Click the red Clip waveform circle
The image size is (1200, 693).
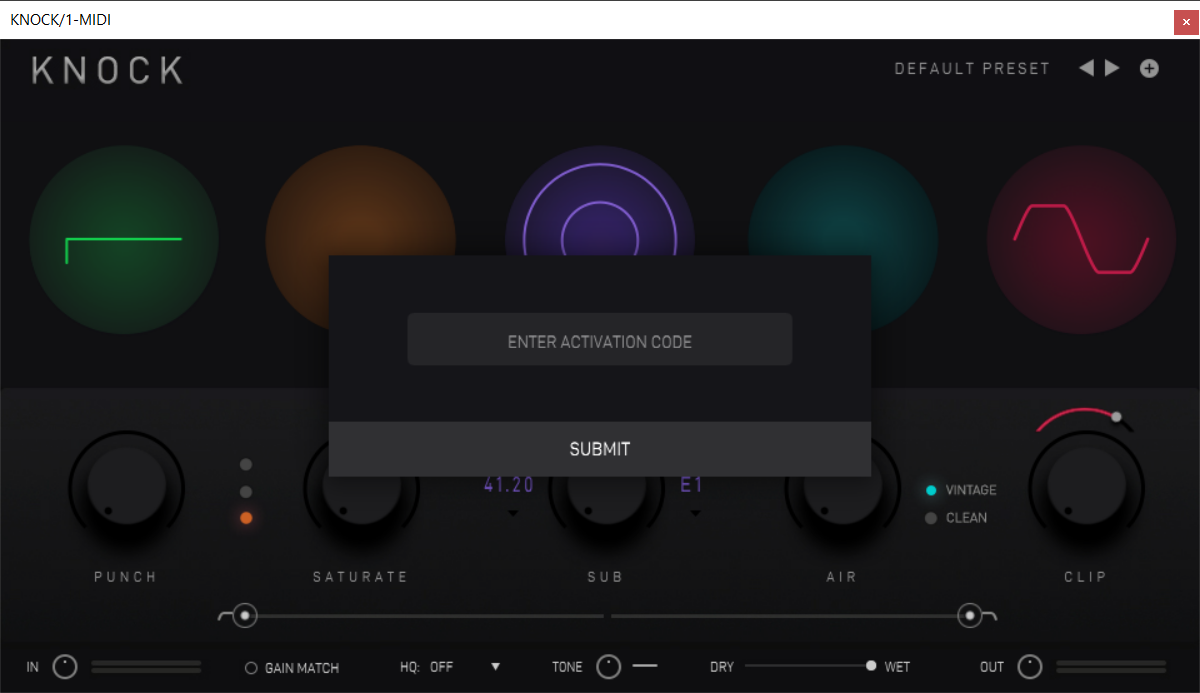[x=1081, y=240]
